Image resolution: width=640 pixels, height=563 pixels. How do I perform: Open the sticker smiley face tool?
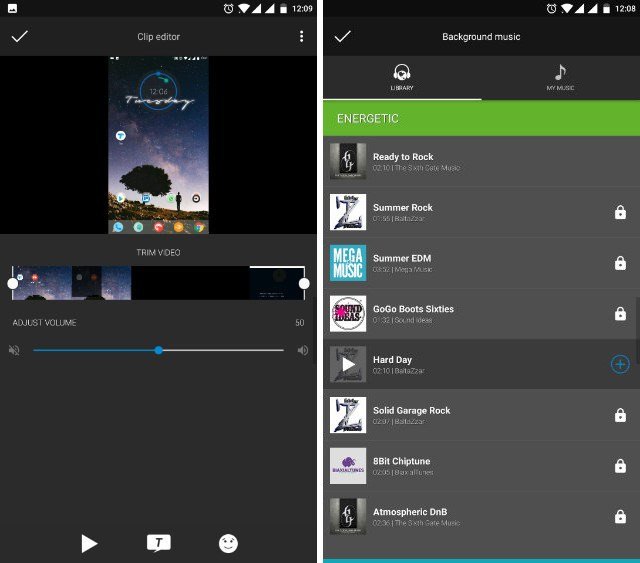[228, 543]
